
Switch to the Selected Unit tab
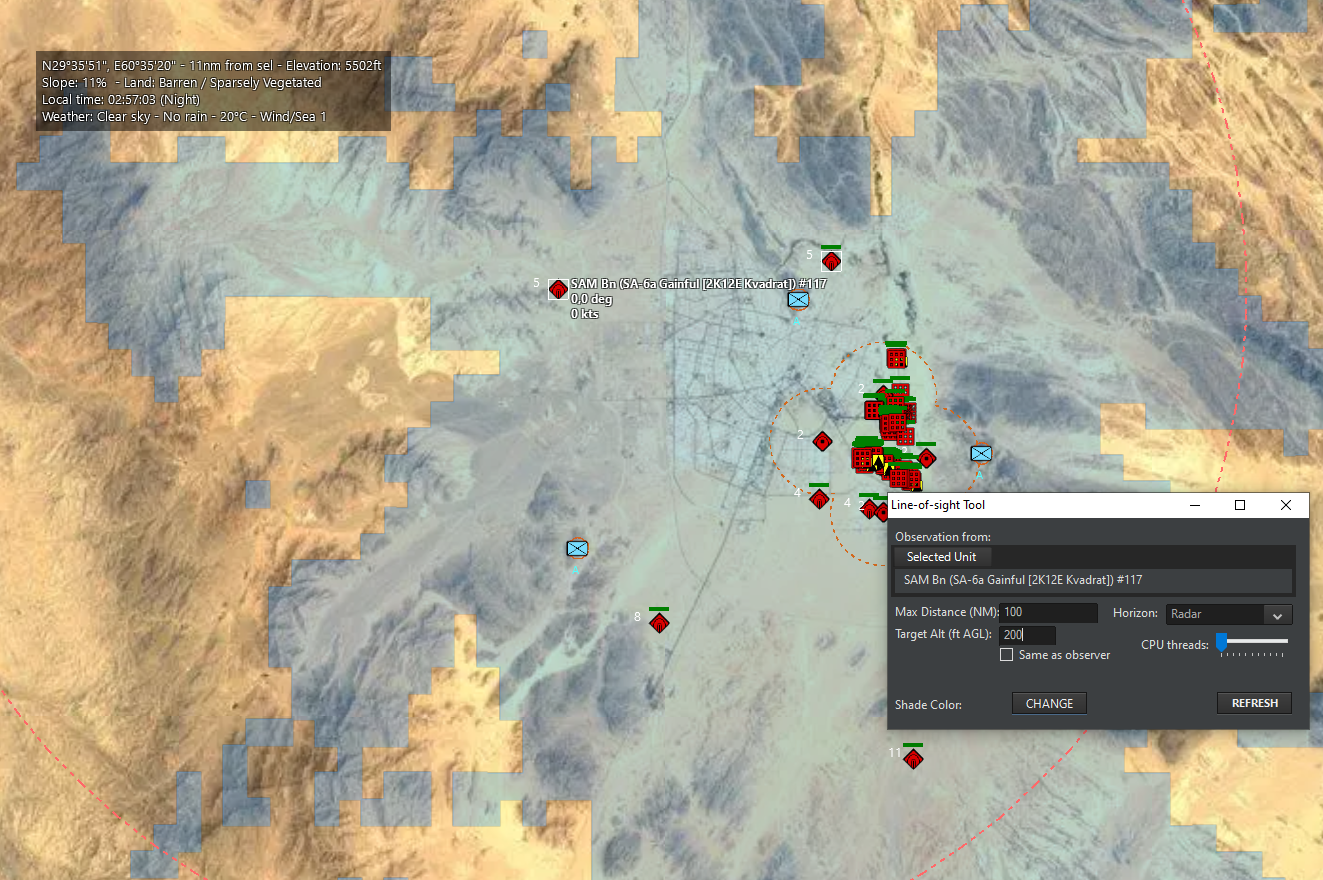[942, 557]
